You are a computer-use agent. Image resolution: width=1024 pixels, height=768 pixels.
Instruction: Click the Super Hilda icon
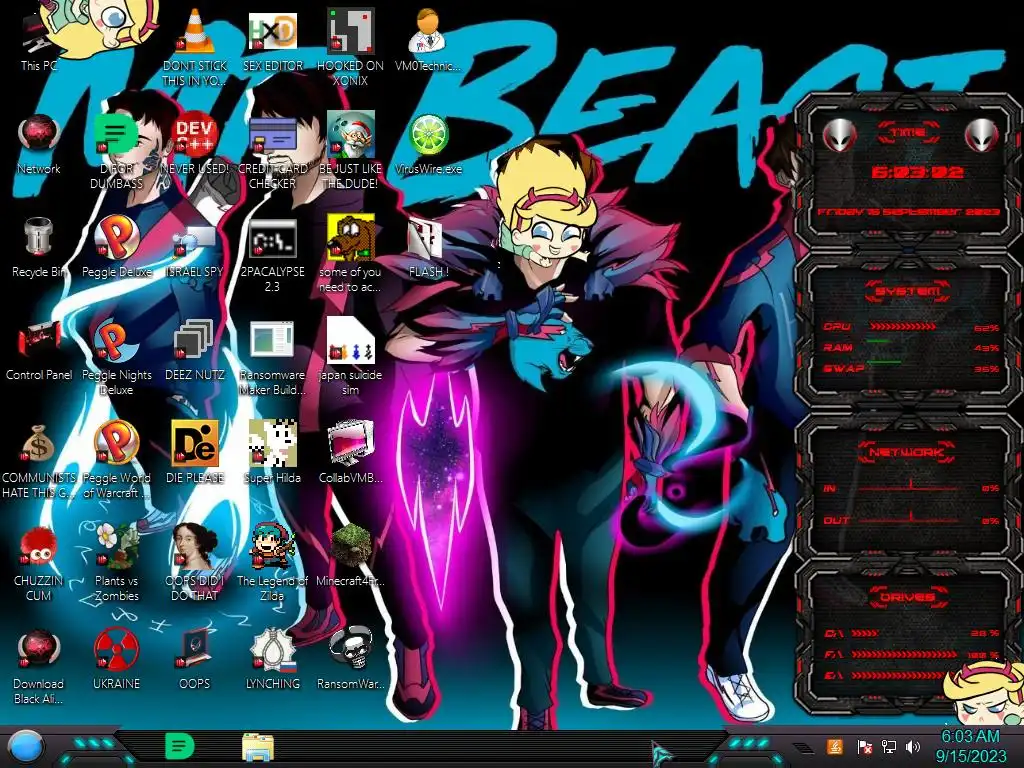(x=272, y=452)
